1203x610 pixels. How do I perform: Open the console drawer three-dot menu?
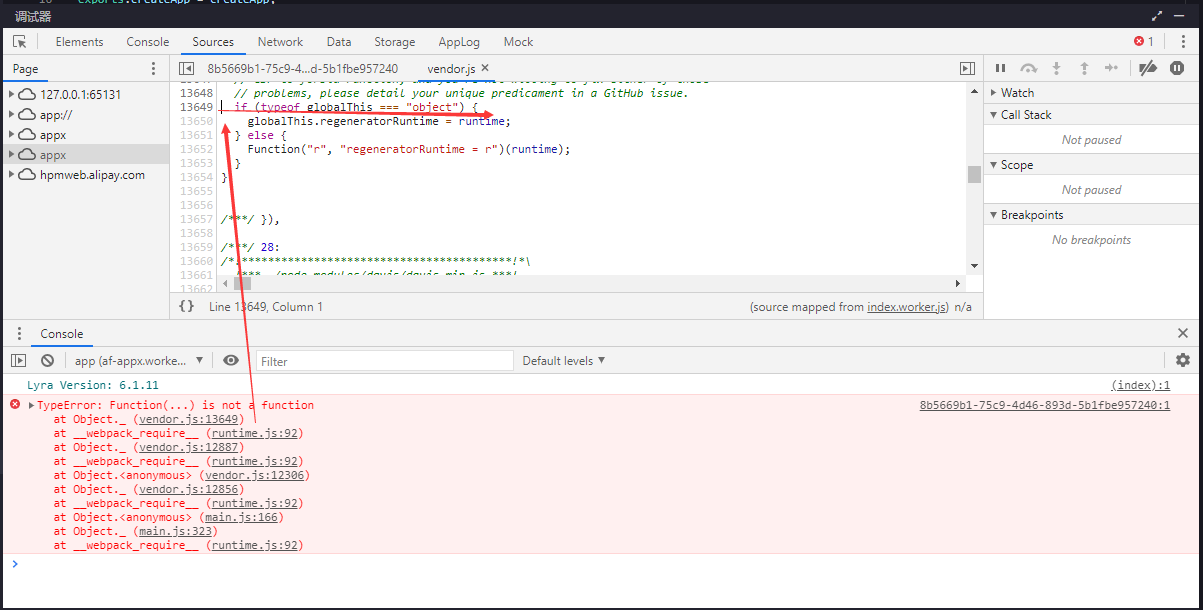coord(19,334)
